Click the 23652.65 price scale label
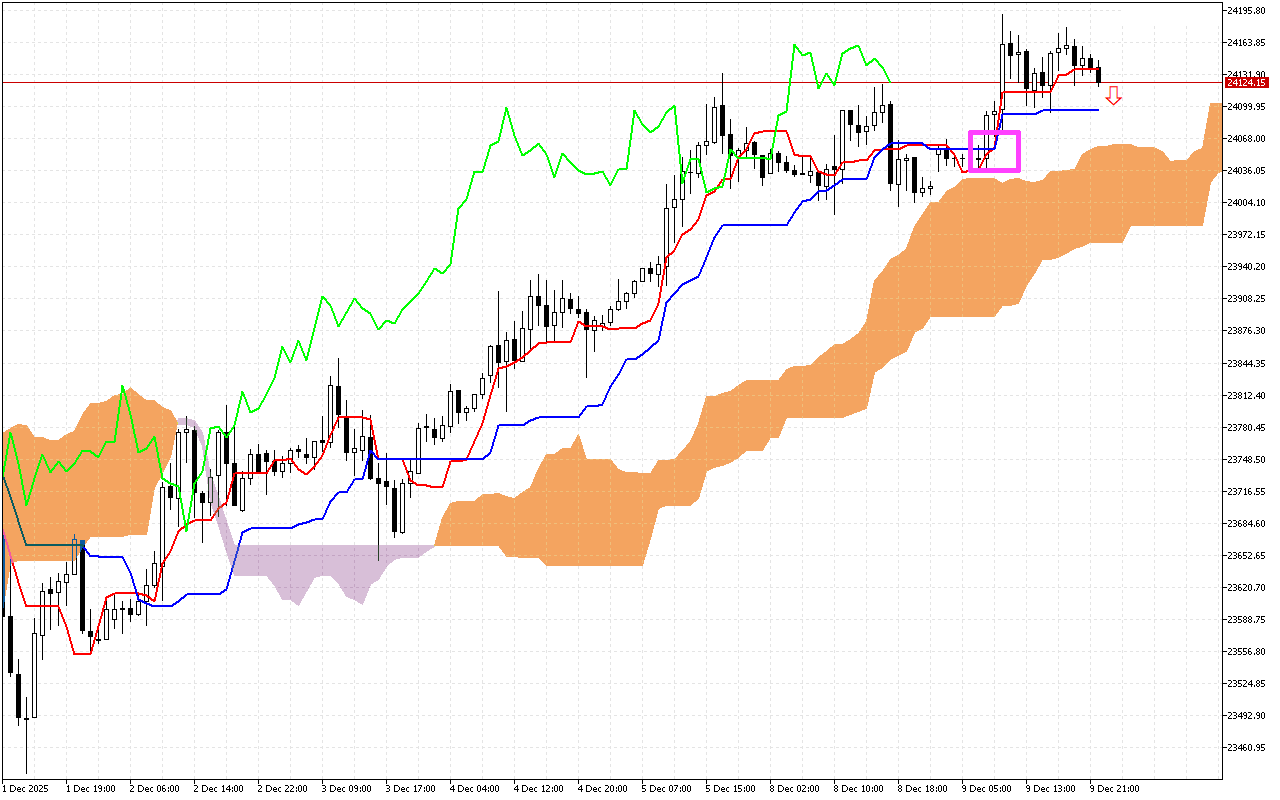The width and height of the screenshot is (1280, 800). click(x=1246, y=555)
